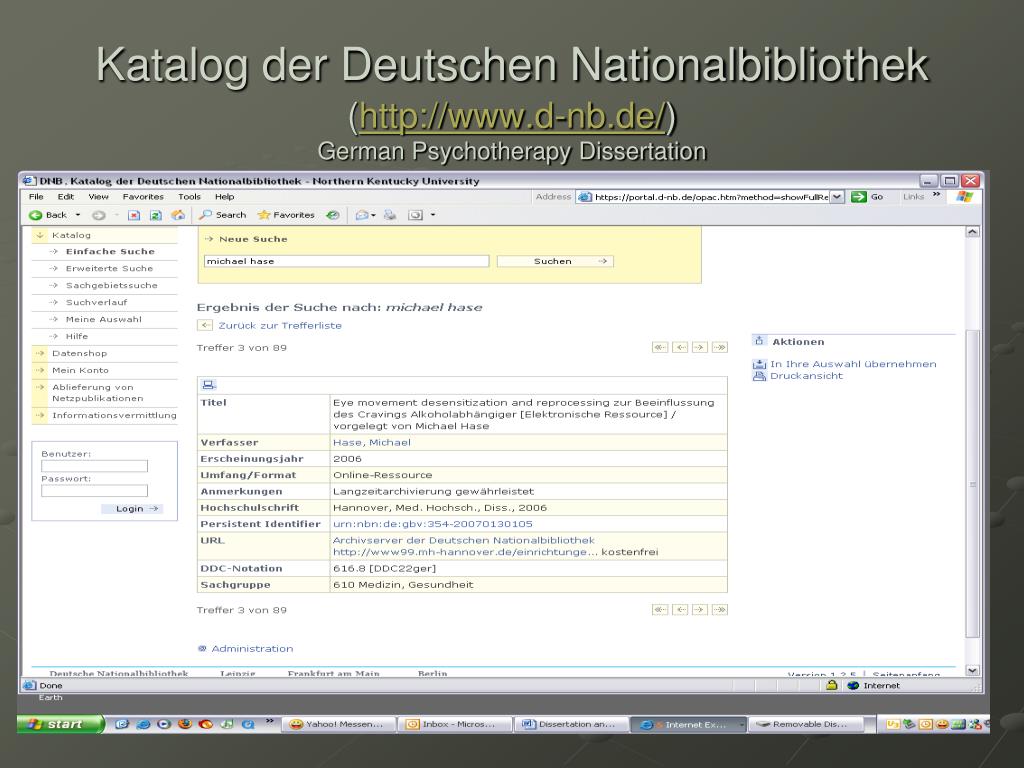Click 'In Ihre Auswahl übernehmen' action link
This screenshot has height=768, width=1024.
(853, 364)
